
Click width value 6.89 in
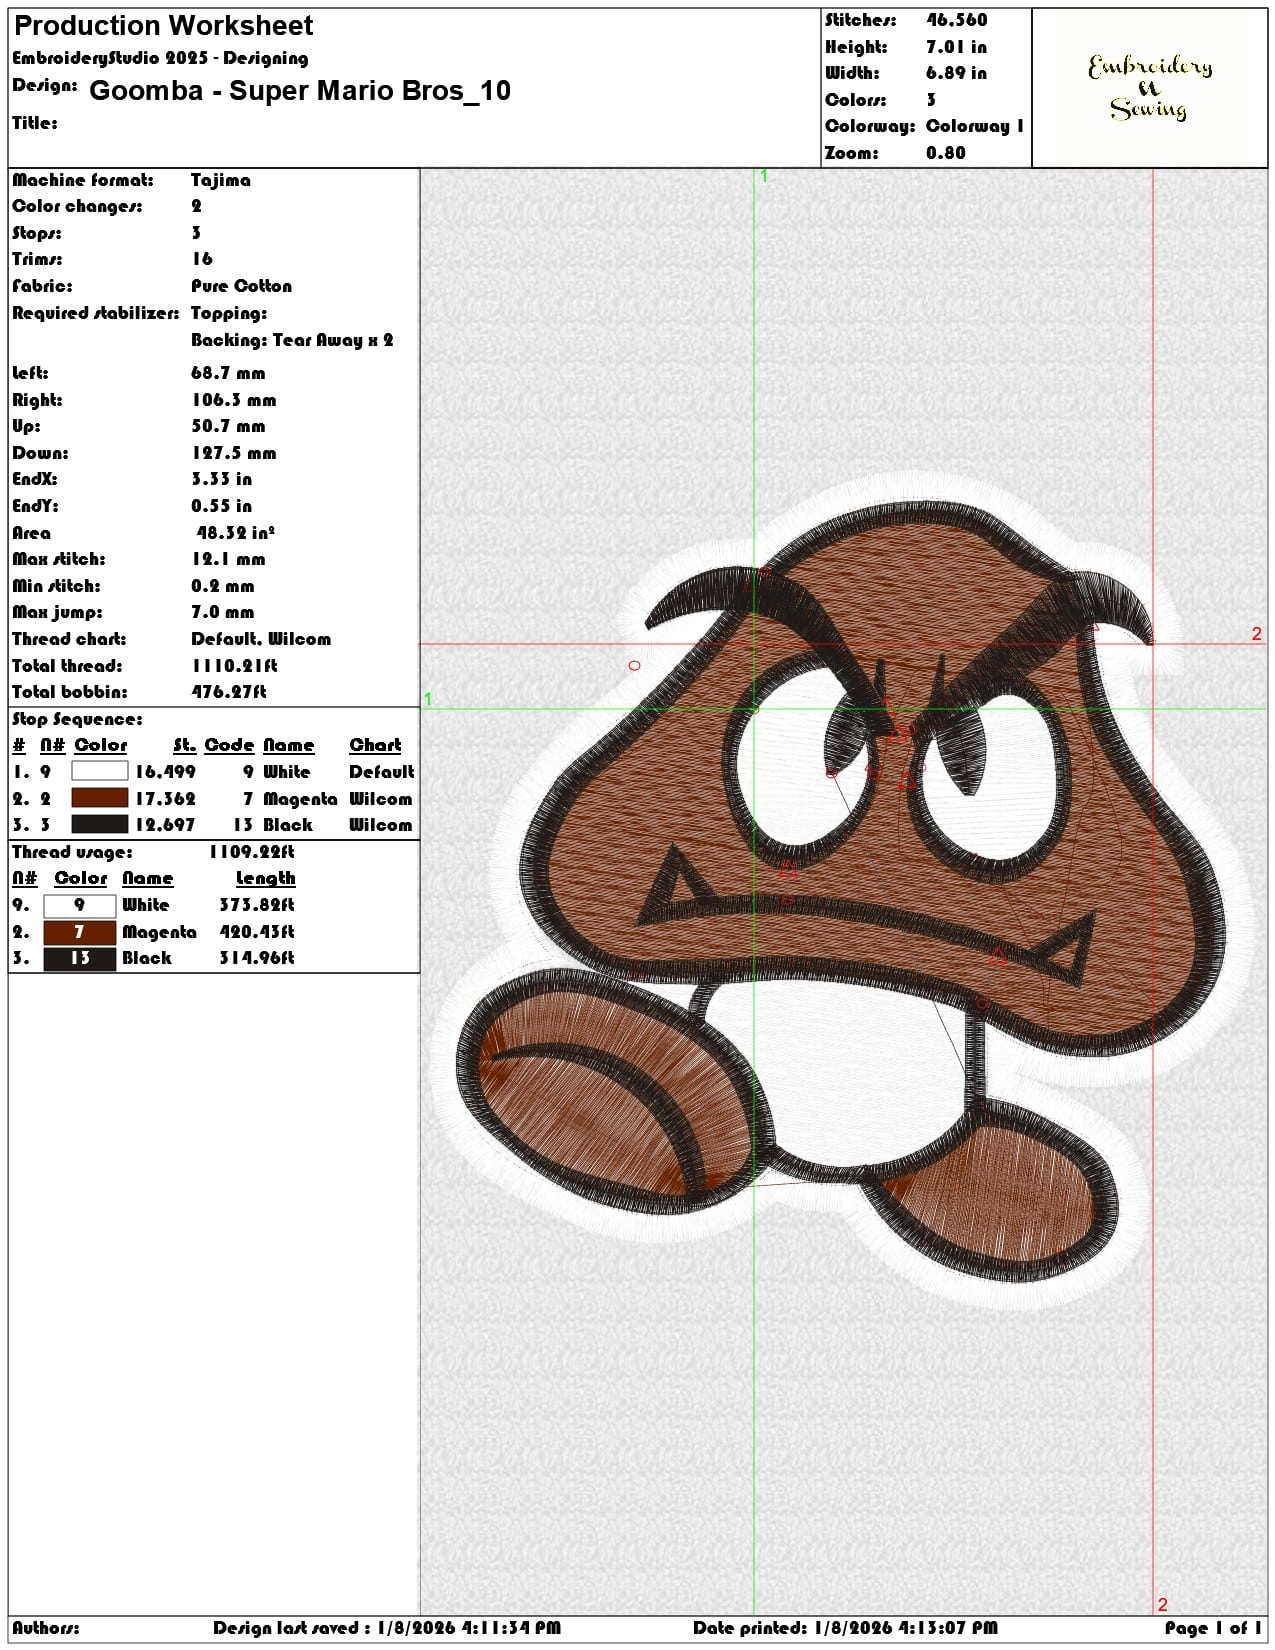coord(956,73)
